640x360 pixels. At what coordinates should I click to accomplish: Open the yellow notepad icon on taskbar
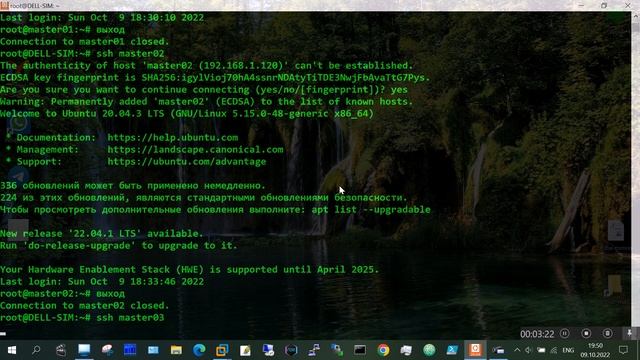coord(245,350)
